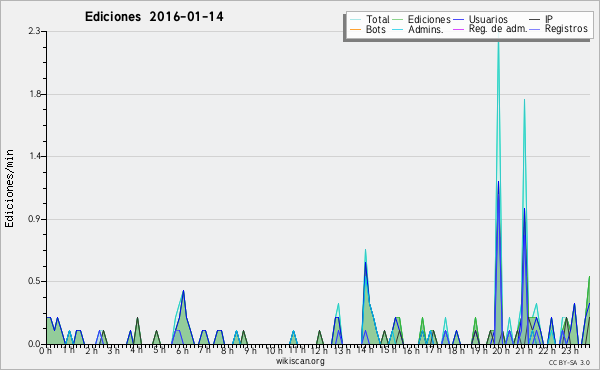Click the '0.5' y-axis value
Screen dimensions: 600x370
[35, 281]
